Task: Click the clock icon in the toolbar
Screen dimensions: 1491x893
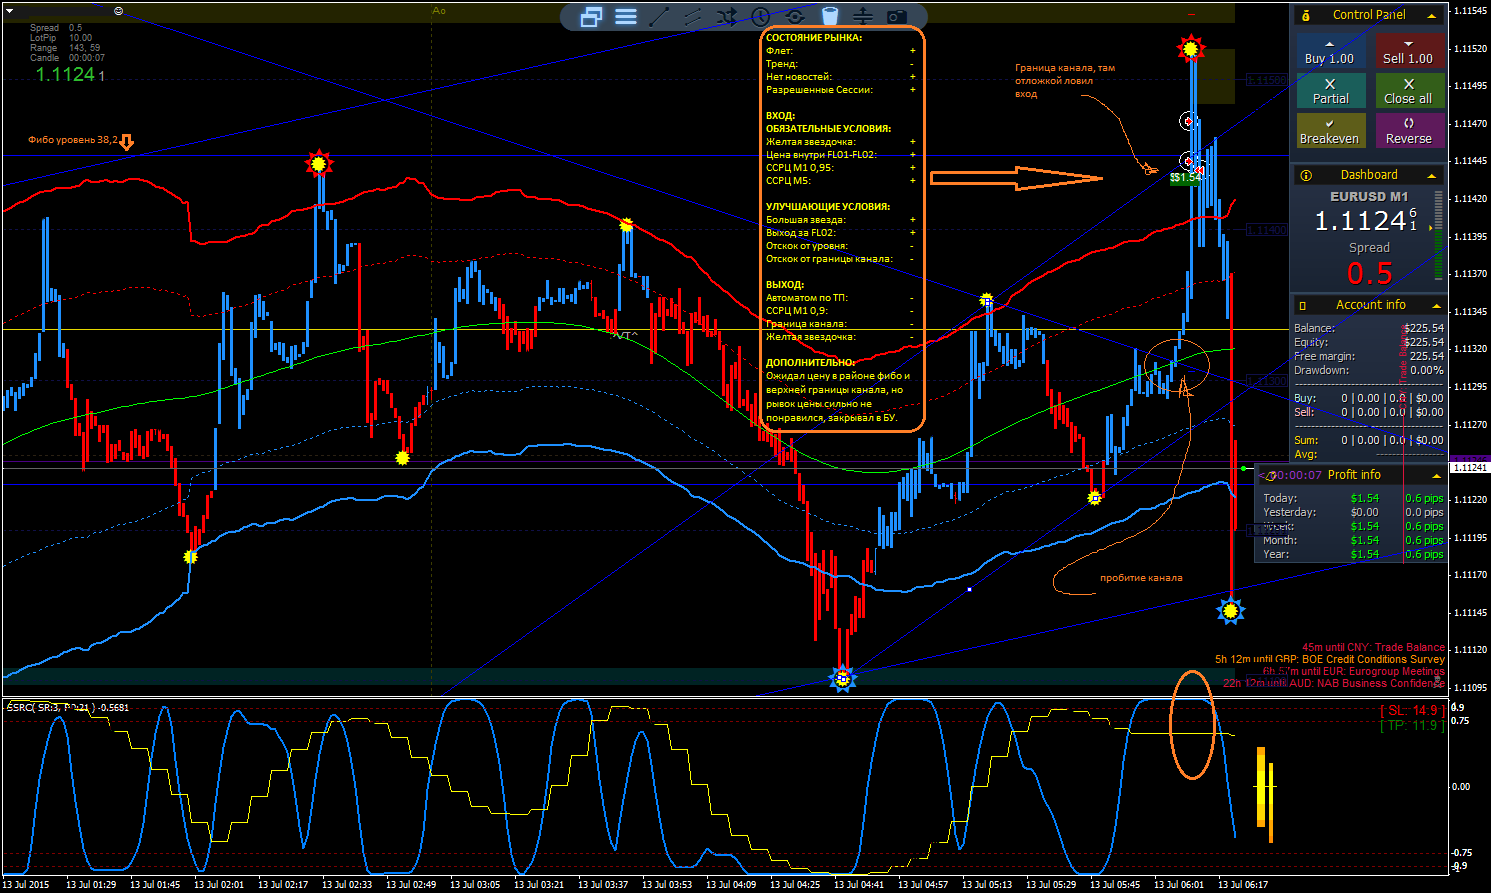Action: coord(761,16)
